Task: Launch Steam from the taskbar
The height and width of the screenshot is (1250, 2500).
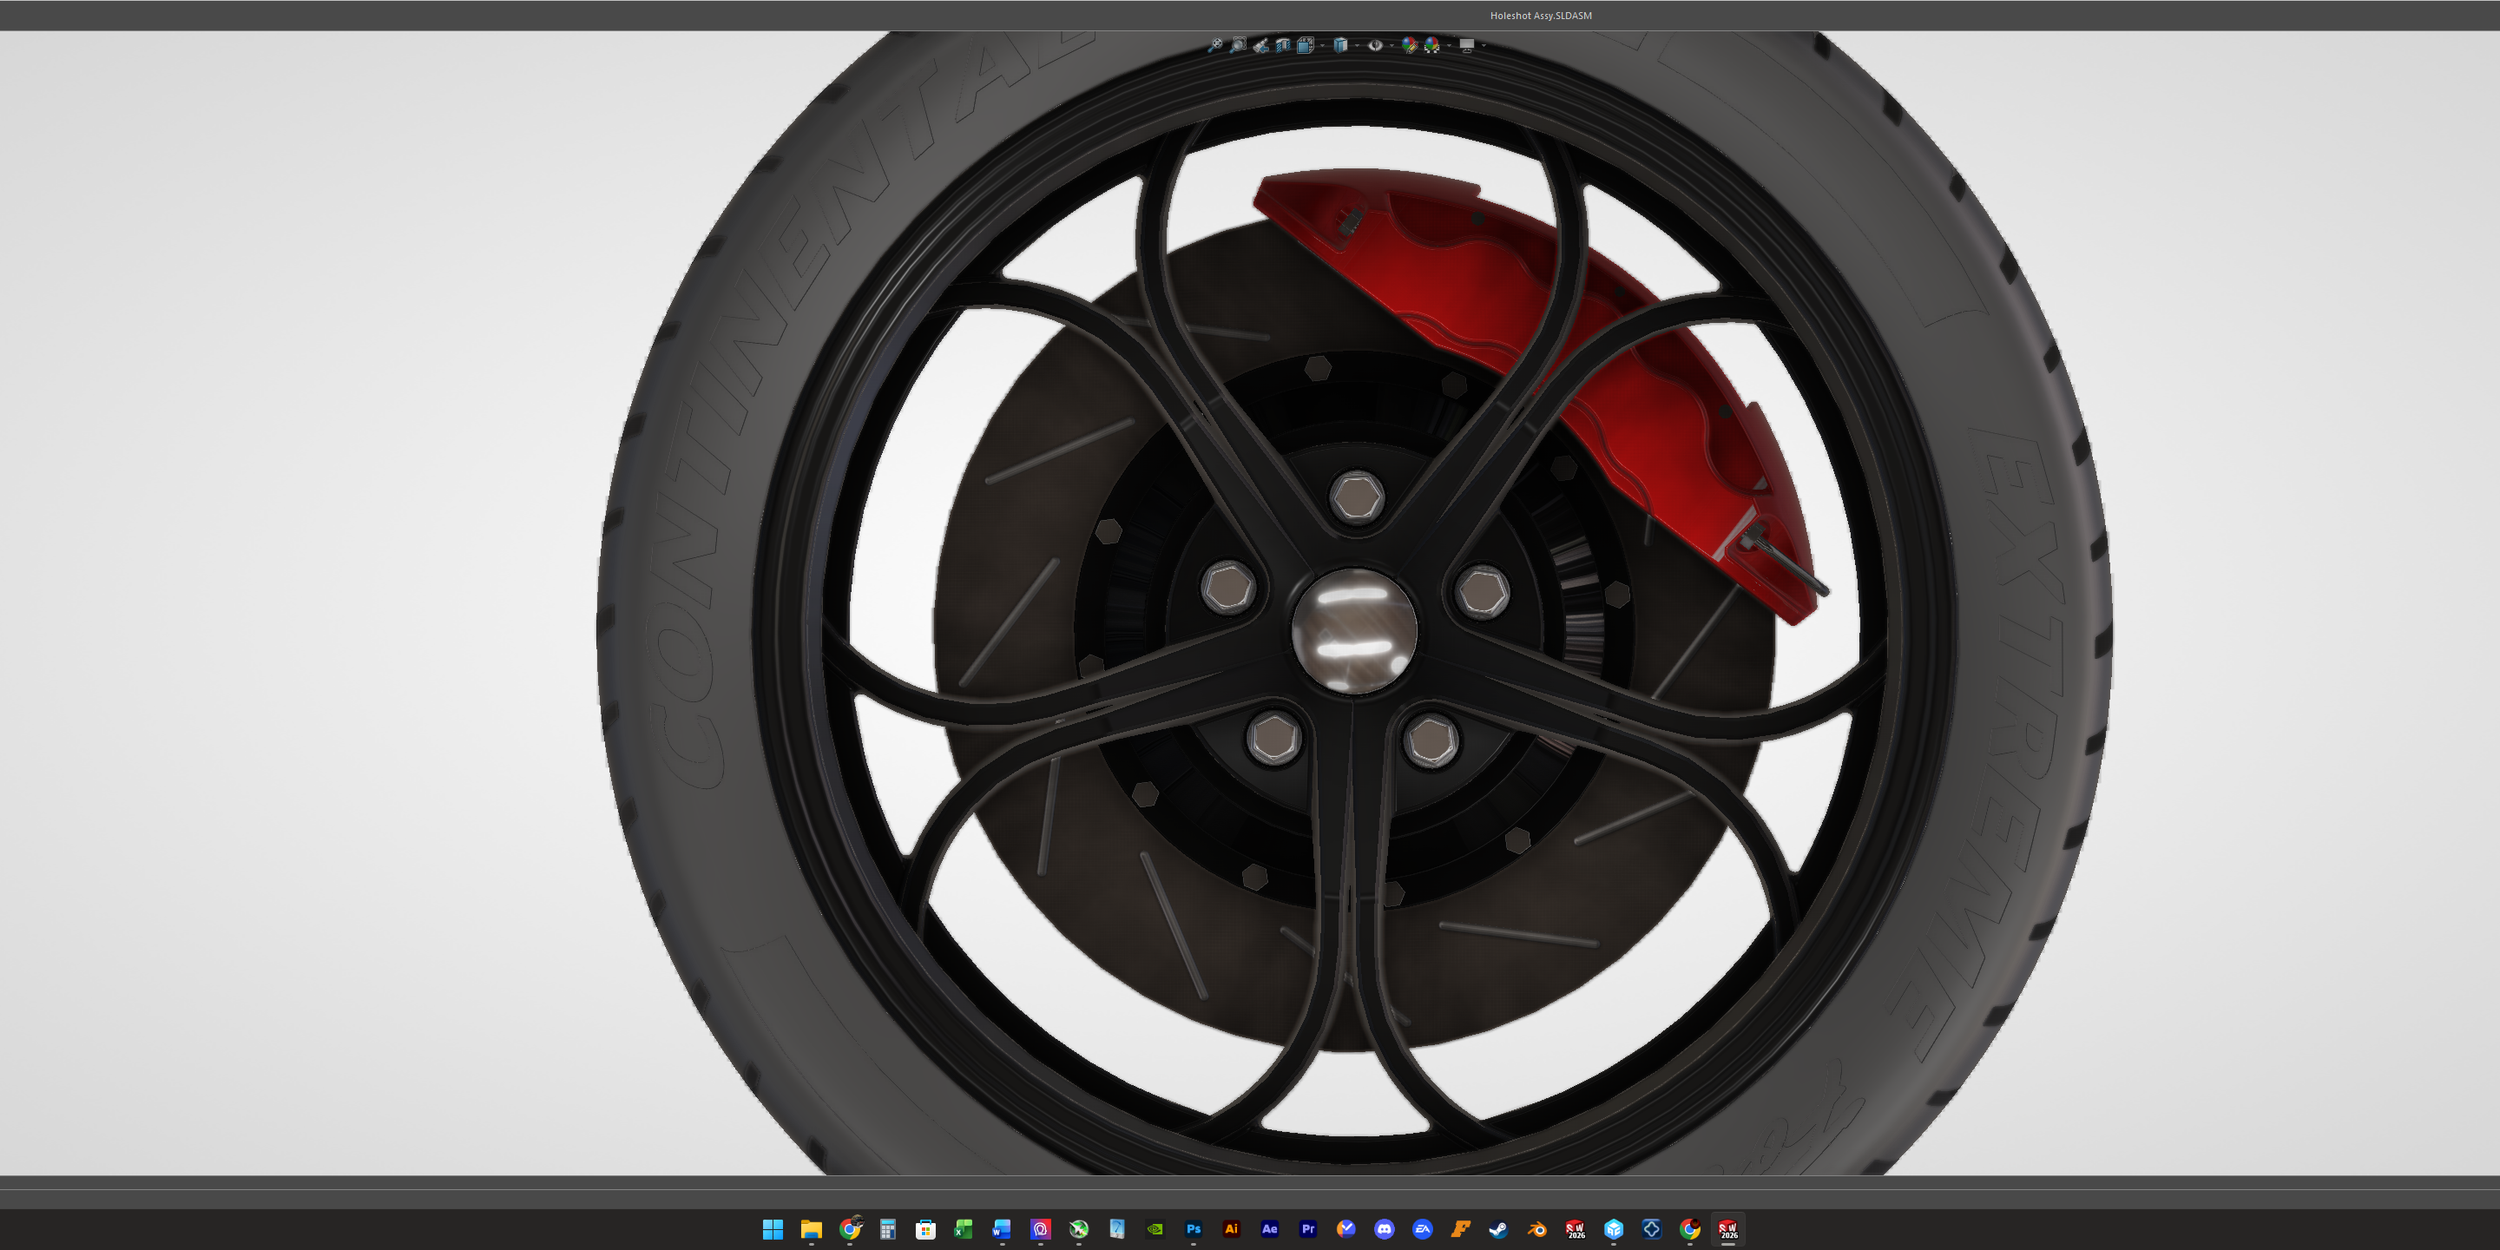Action: click(x=1499, y=1230)
